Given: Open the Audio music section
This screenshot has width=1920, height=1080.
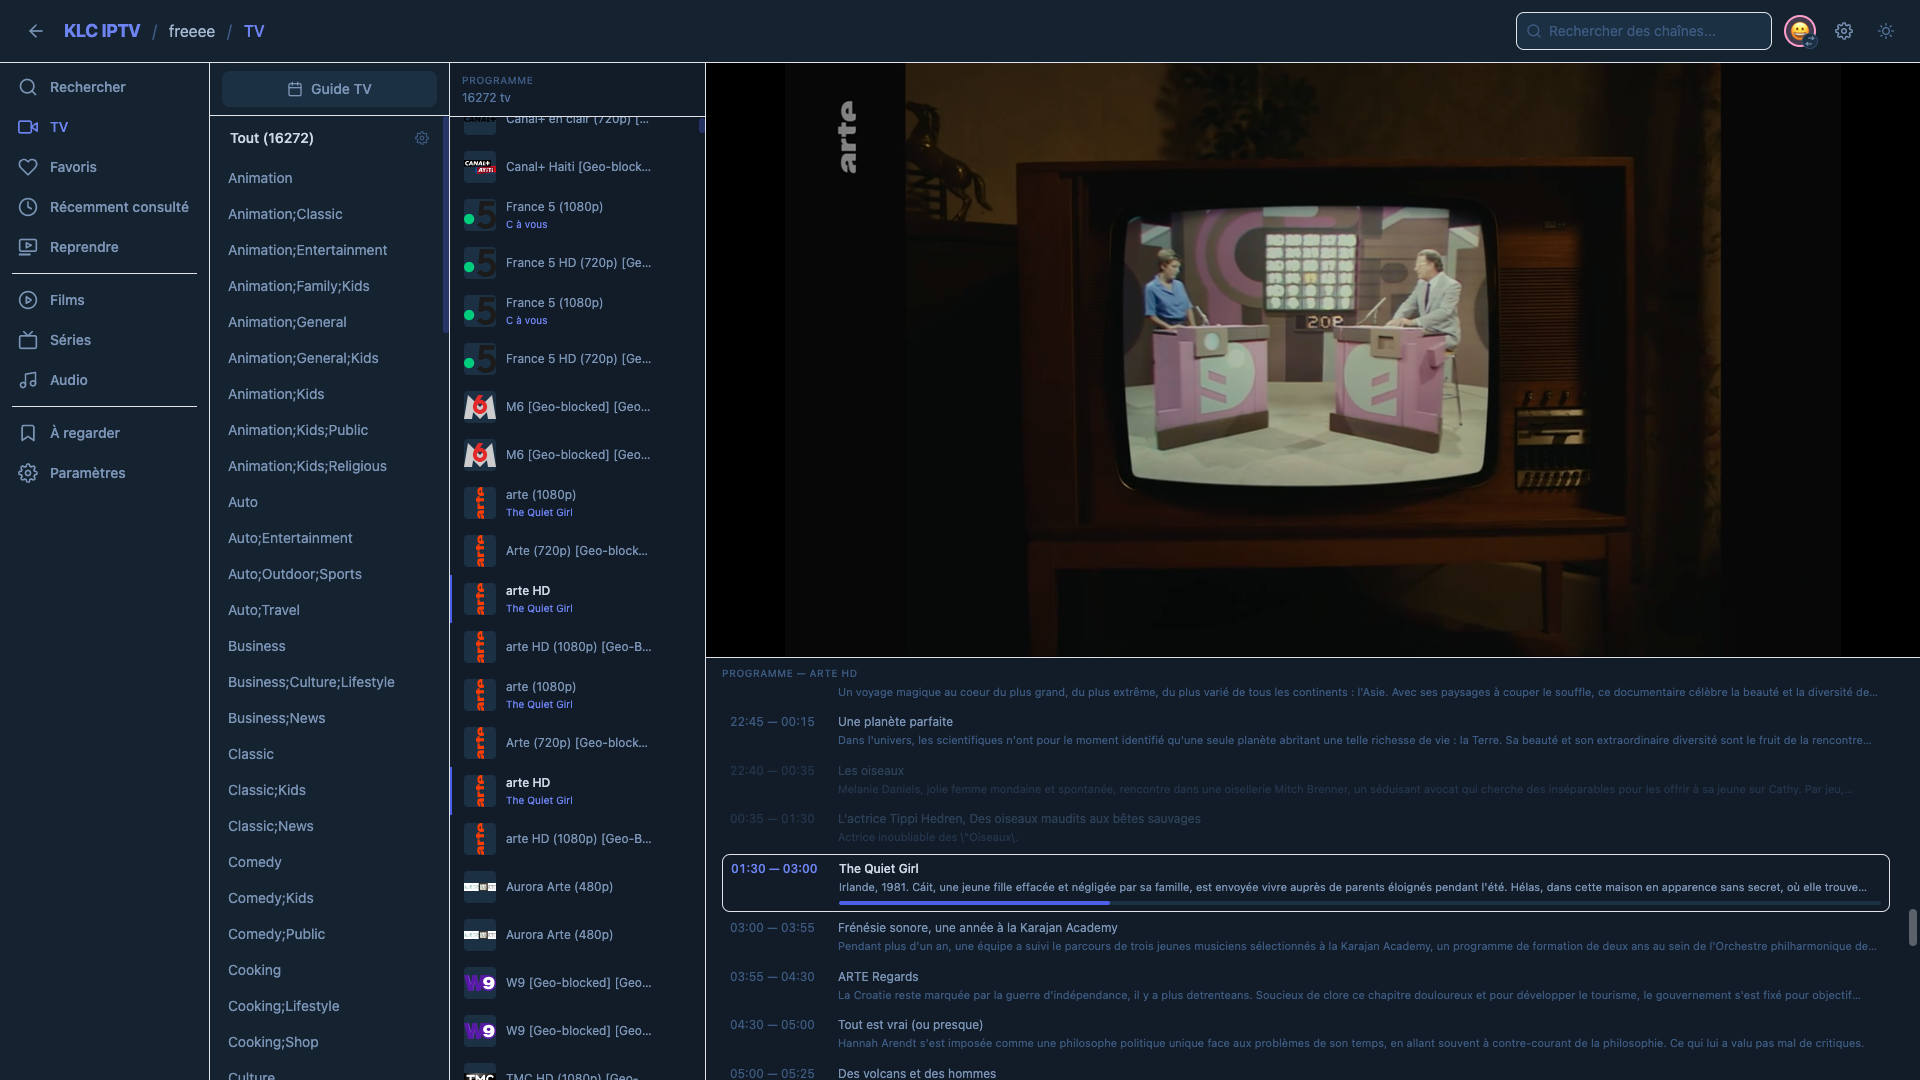Looking at the screenshot, I should pyautogui.click(x=68, y=380).
